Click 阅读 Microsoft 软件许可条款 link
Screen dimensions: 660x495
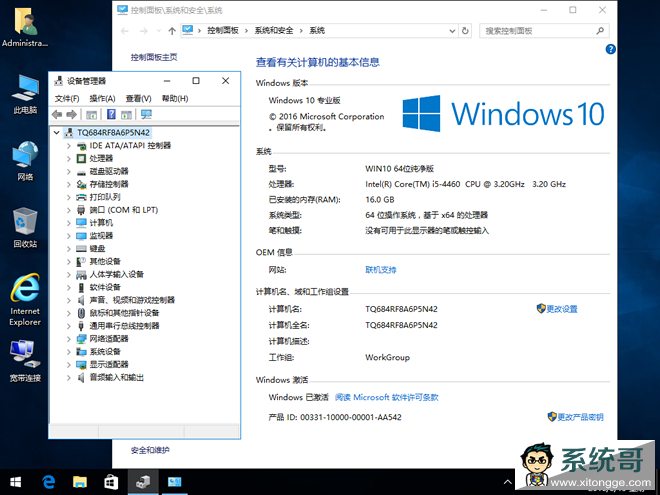coord(387,397)
